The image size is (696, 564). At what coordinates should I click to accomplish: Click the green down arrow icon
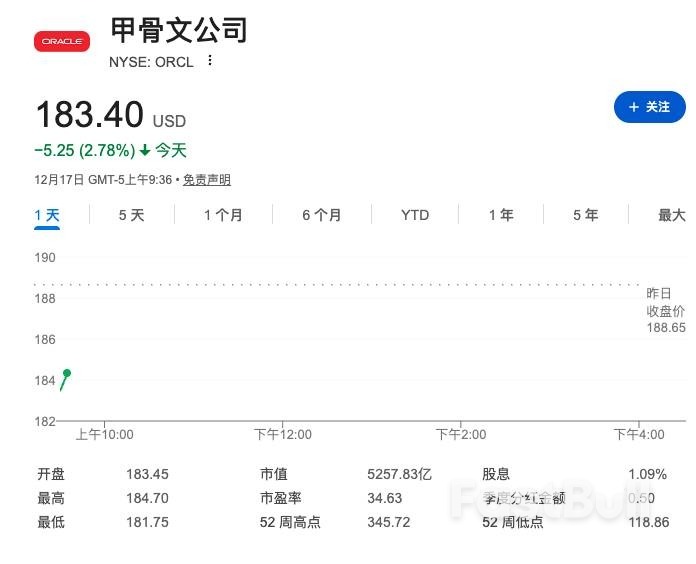145,151
